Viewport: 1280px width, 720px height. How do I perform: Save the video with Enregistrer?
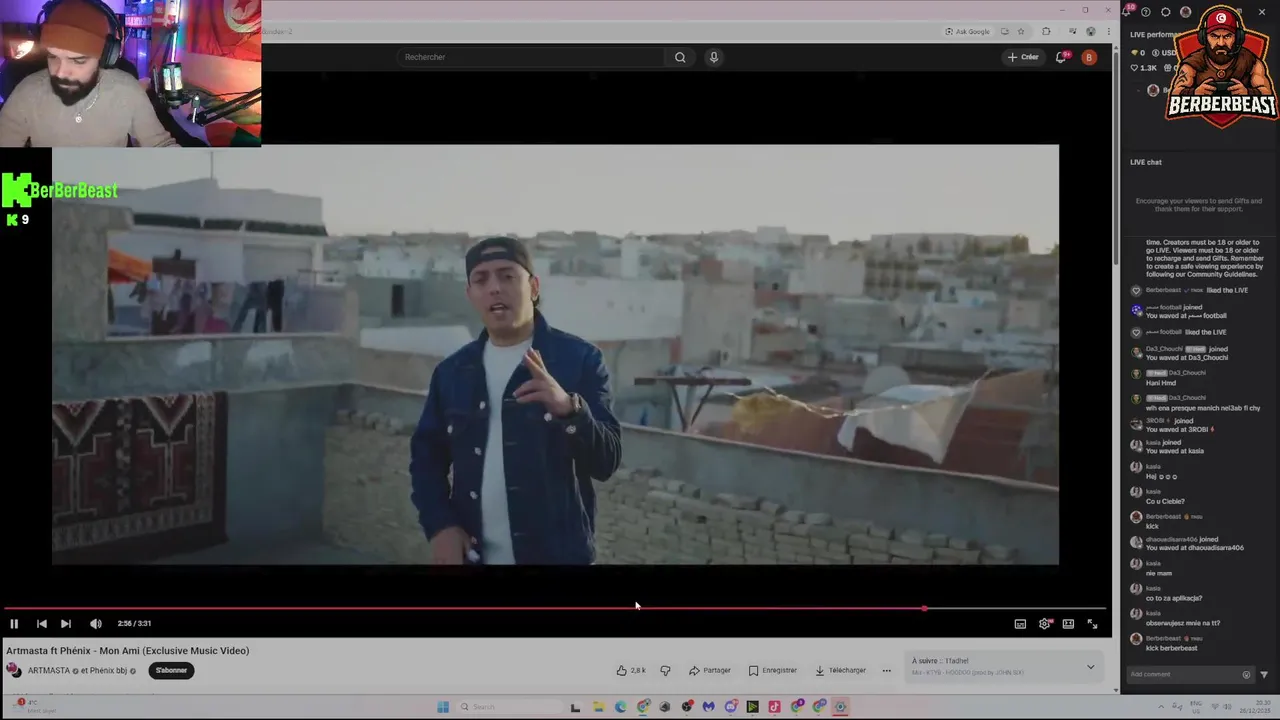click(x=773, y=670)
